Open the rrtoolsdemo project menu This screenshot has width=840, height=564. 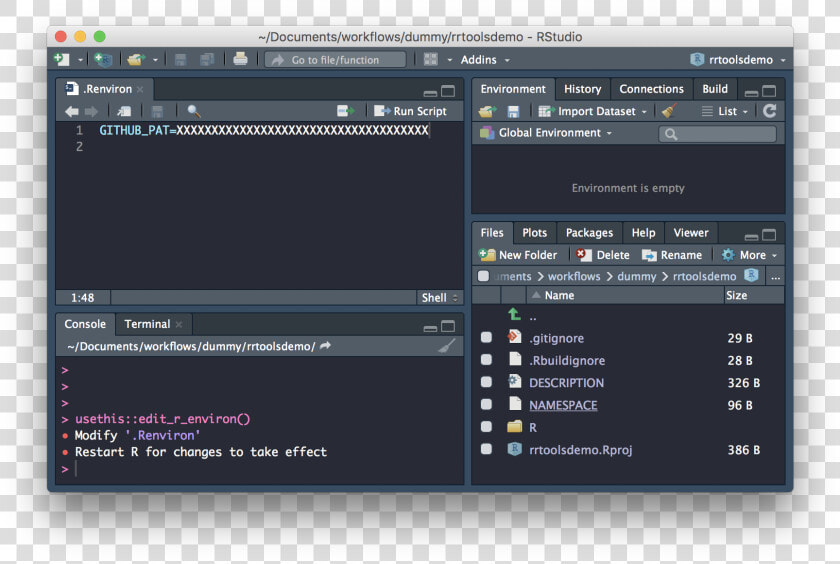739,59
